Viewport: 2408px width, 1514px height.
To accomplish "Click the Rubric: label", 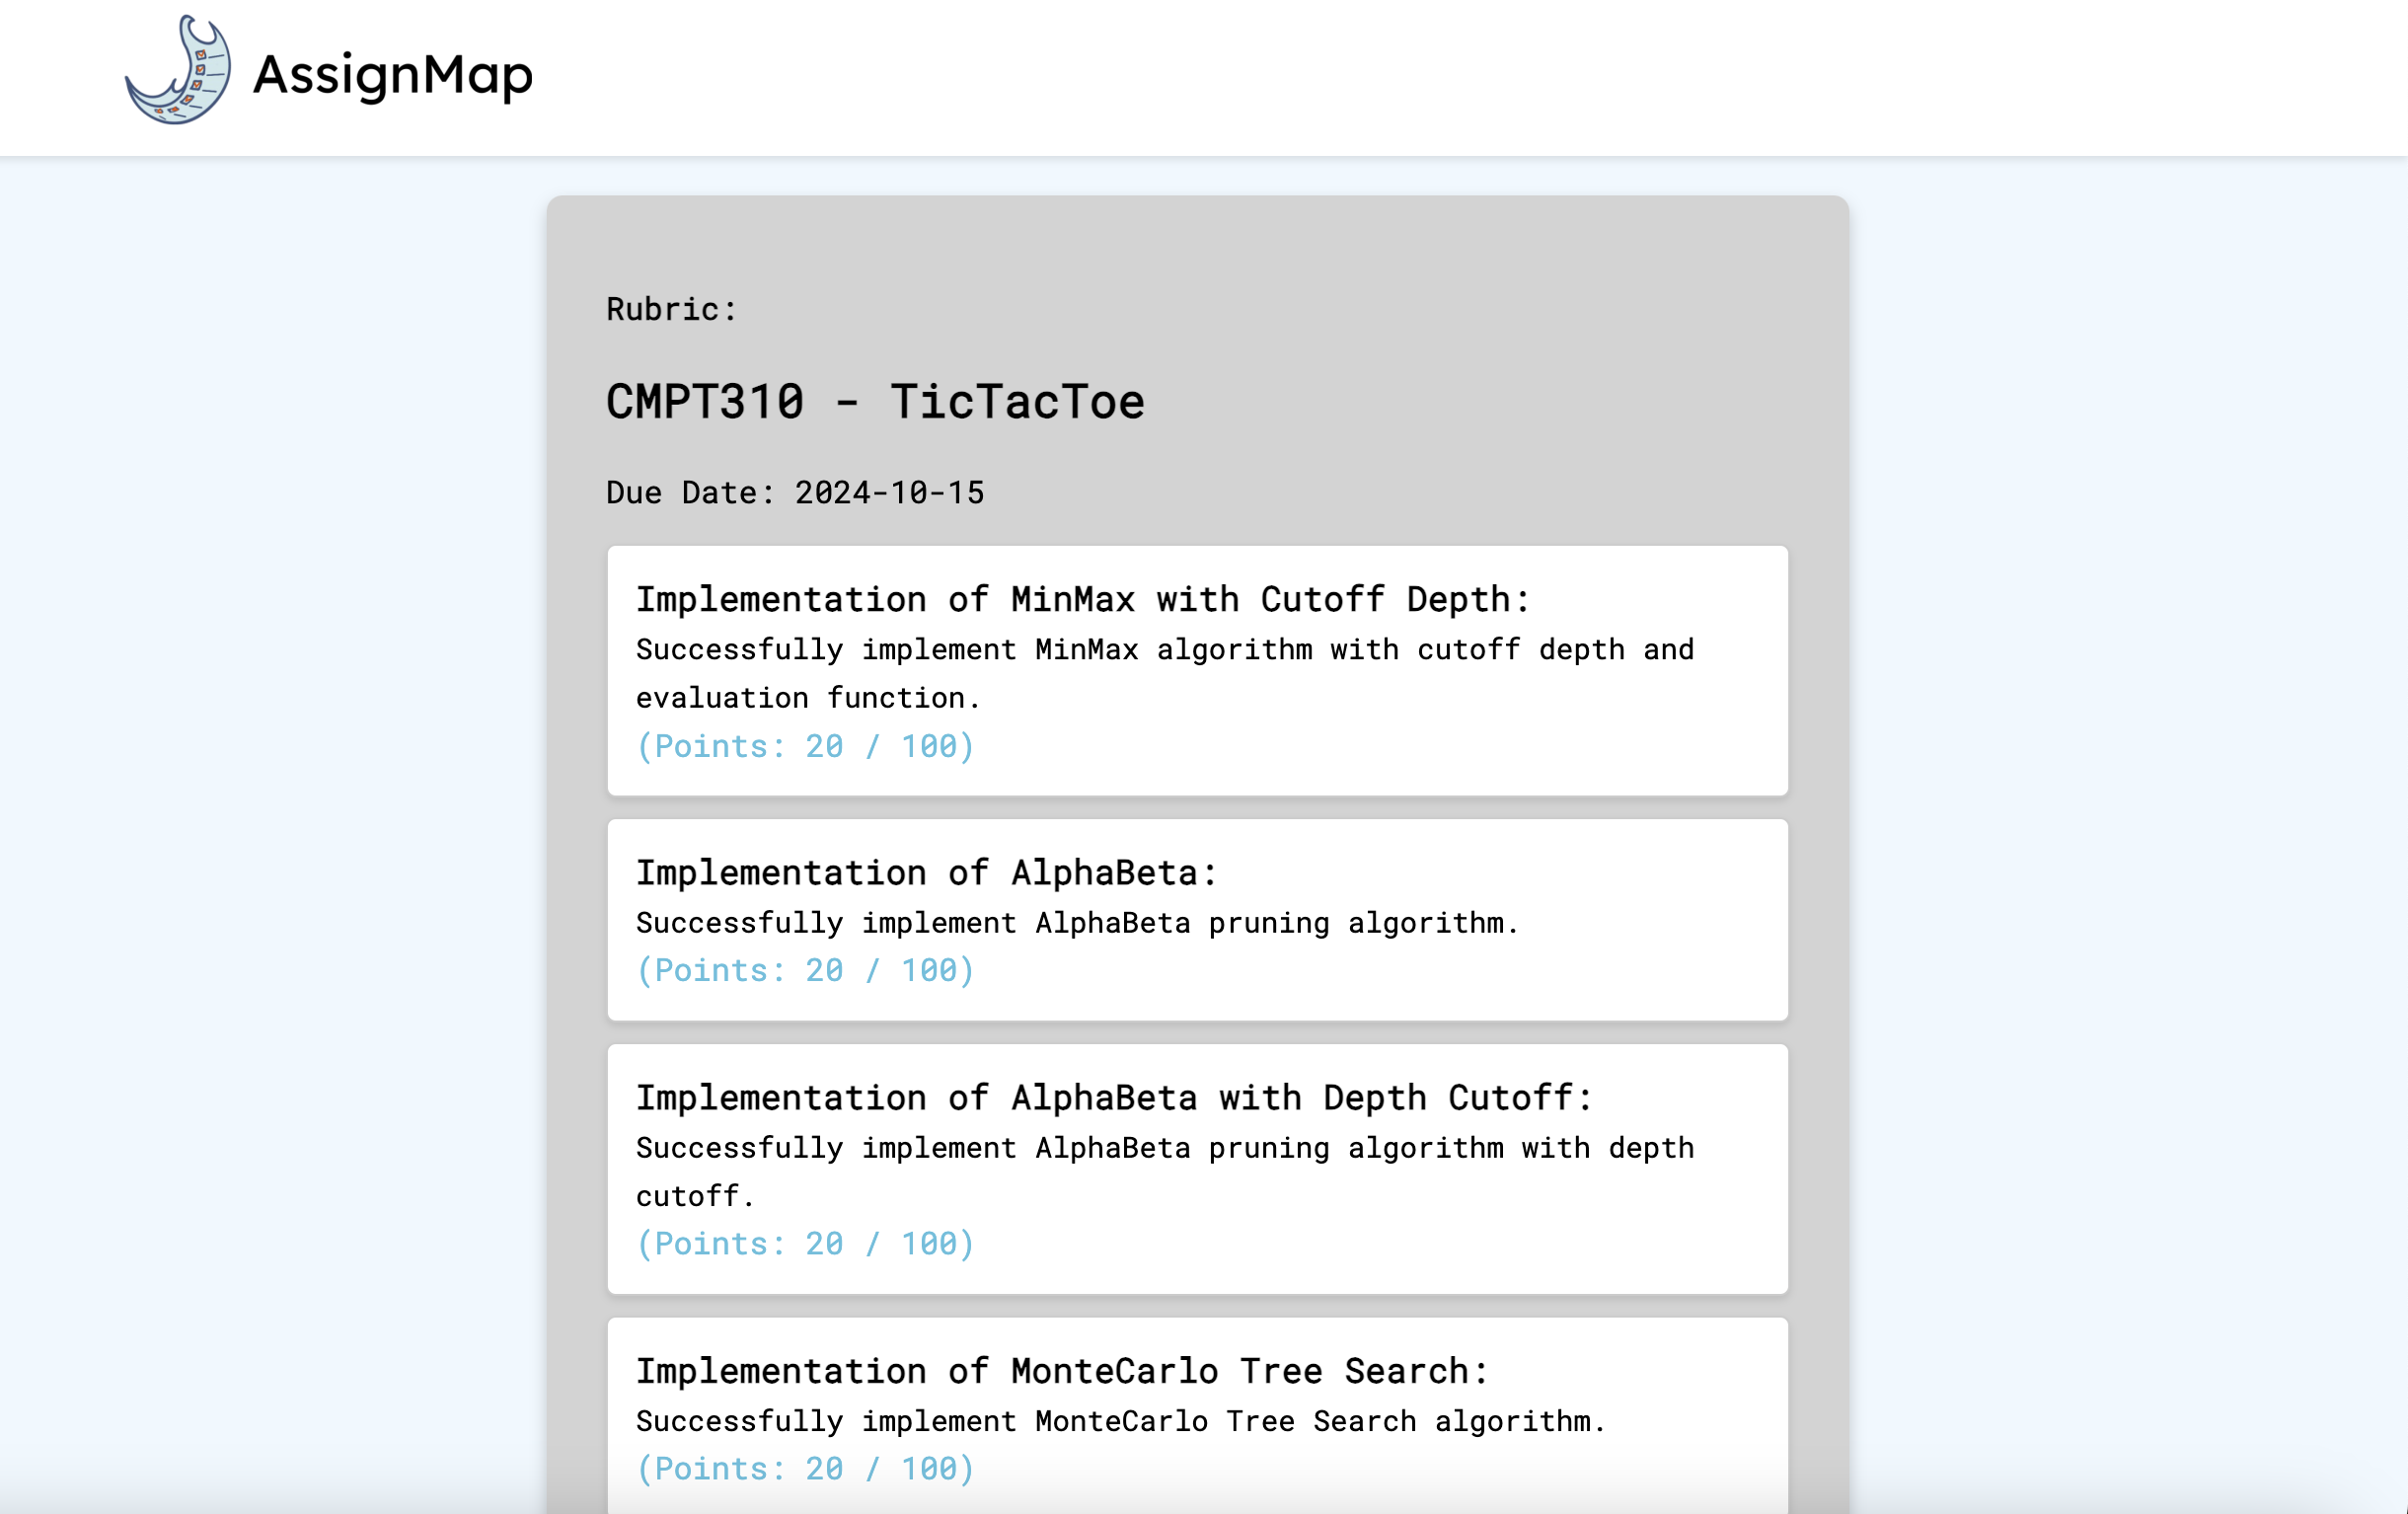I will coord(671,309).
